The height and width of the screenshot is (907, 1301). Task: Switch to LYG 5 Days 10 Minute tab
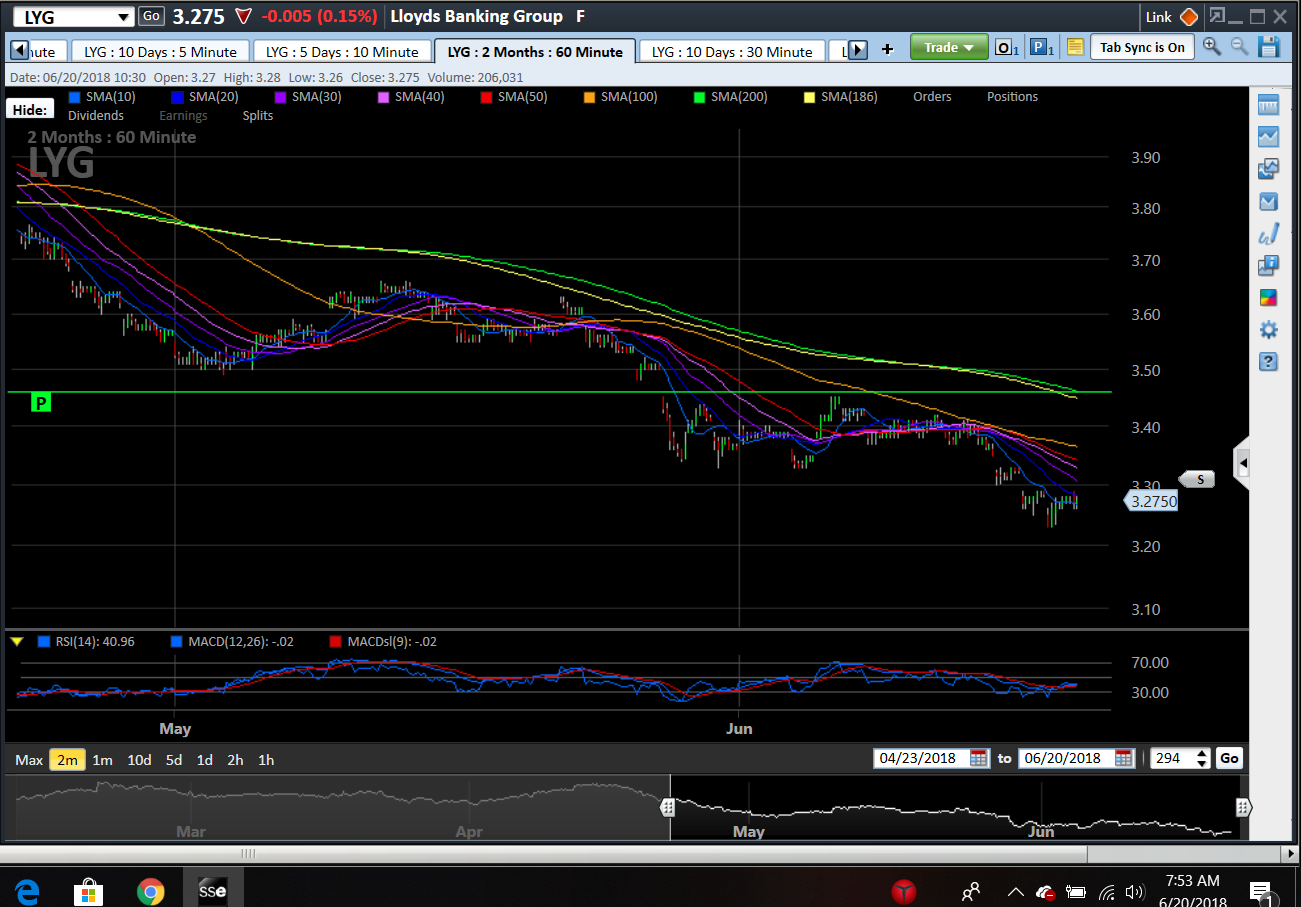(342, 52)
